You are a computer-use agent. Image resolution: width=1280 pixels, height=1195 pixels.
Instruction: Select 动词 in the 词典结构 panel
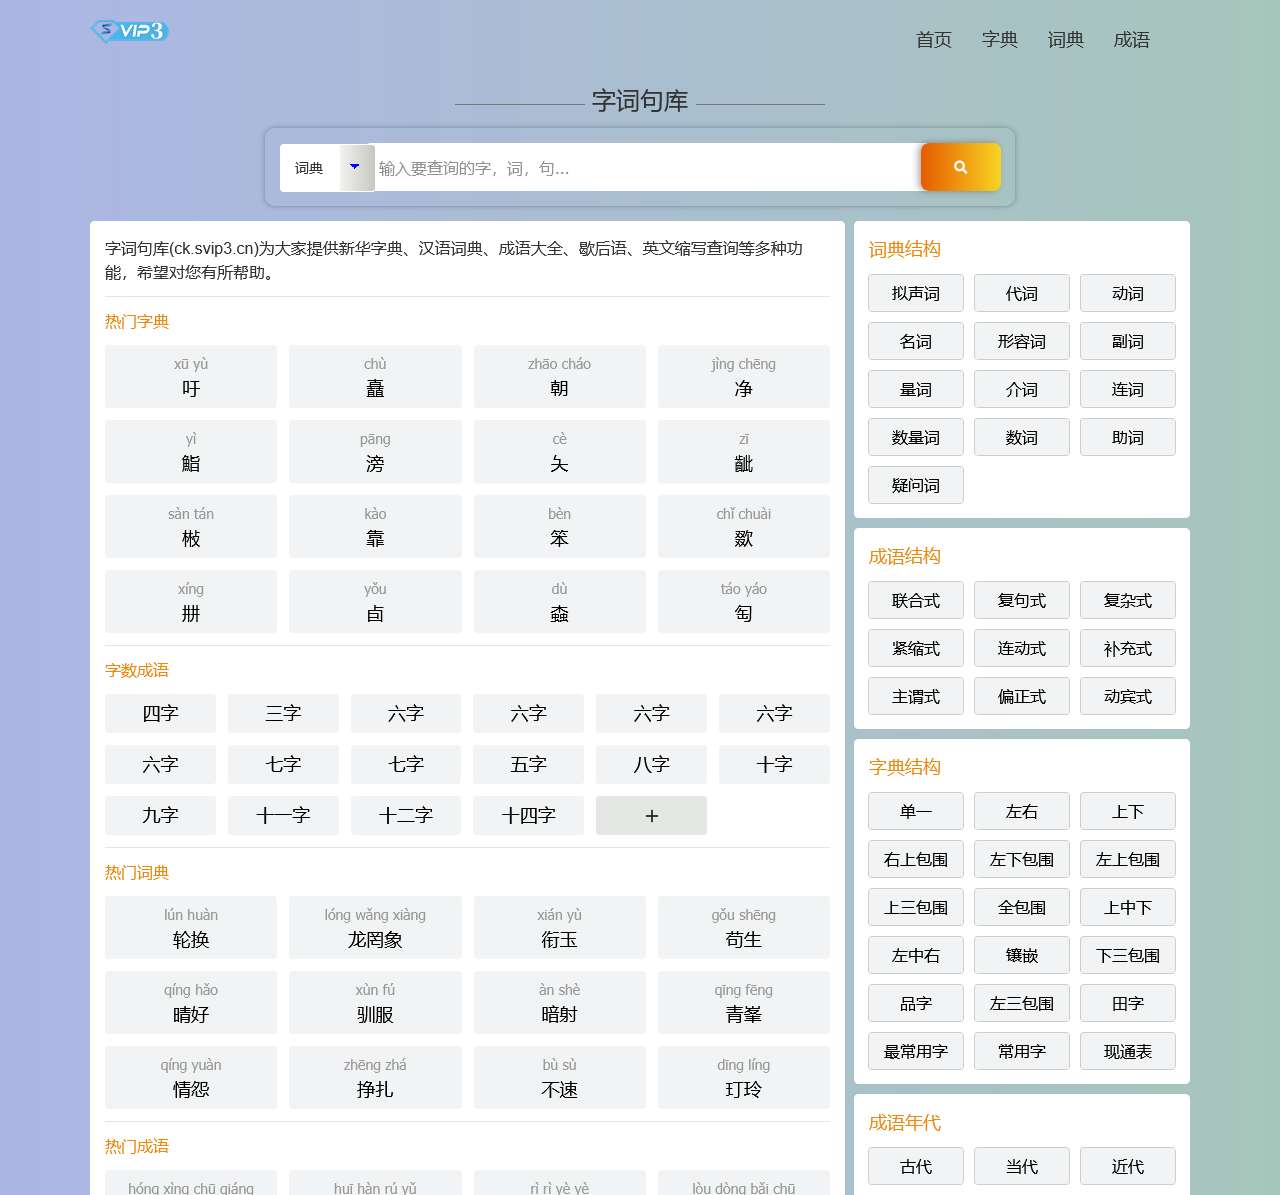[1127, 293]
